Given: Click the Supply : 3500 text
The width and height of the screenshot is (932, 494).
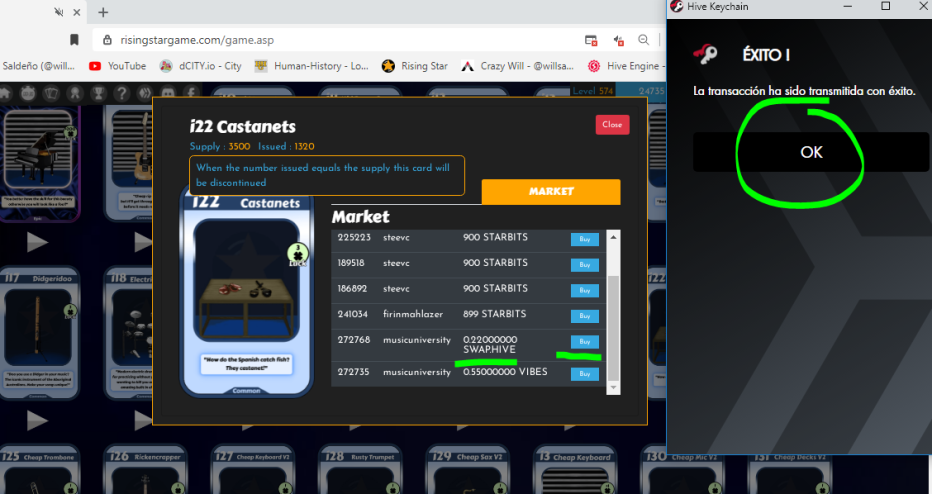Looking at the screenshot, I should click(220, 146).
